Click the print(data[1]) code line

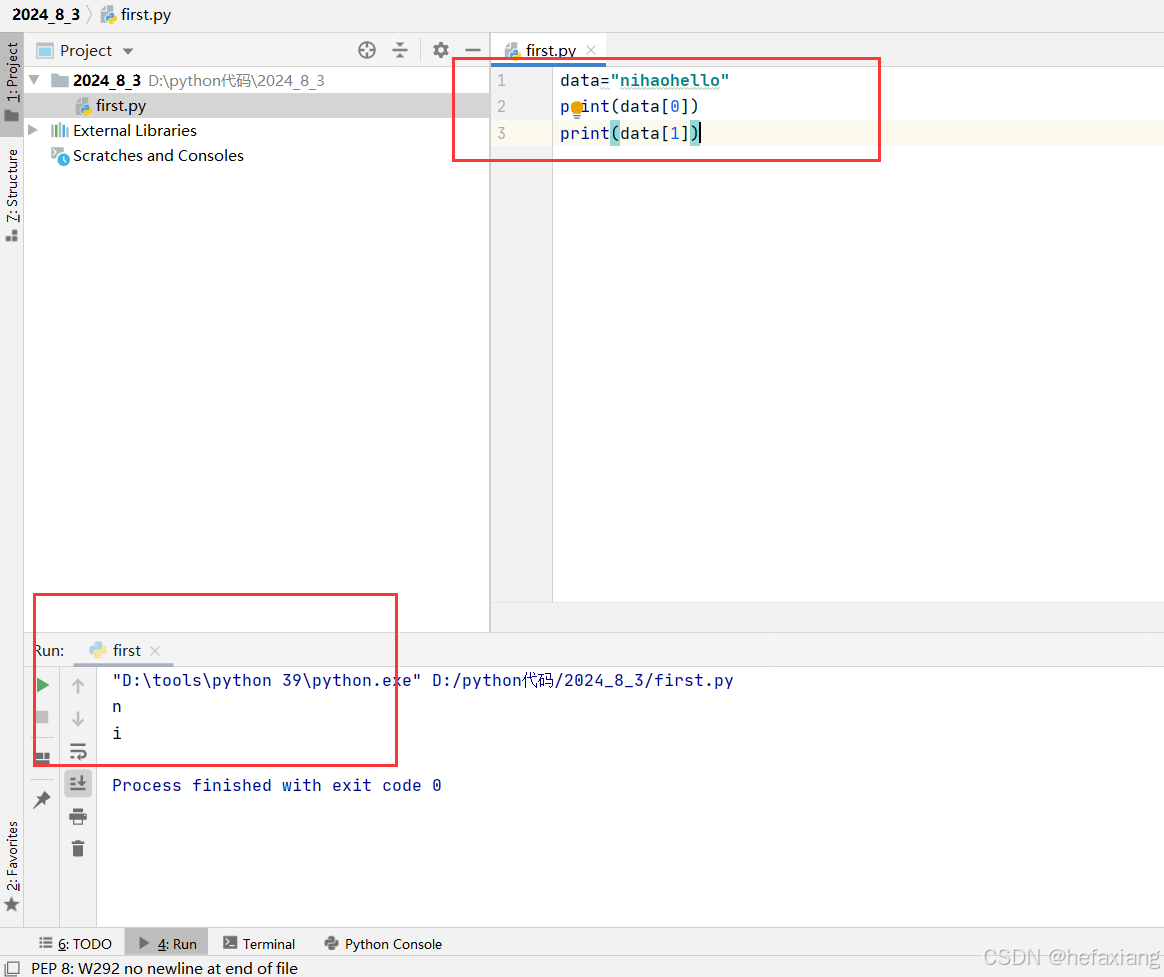[x=630, y=134]
